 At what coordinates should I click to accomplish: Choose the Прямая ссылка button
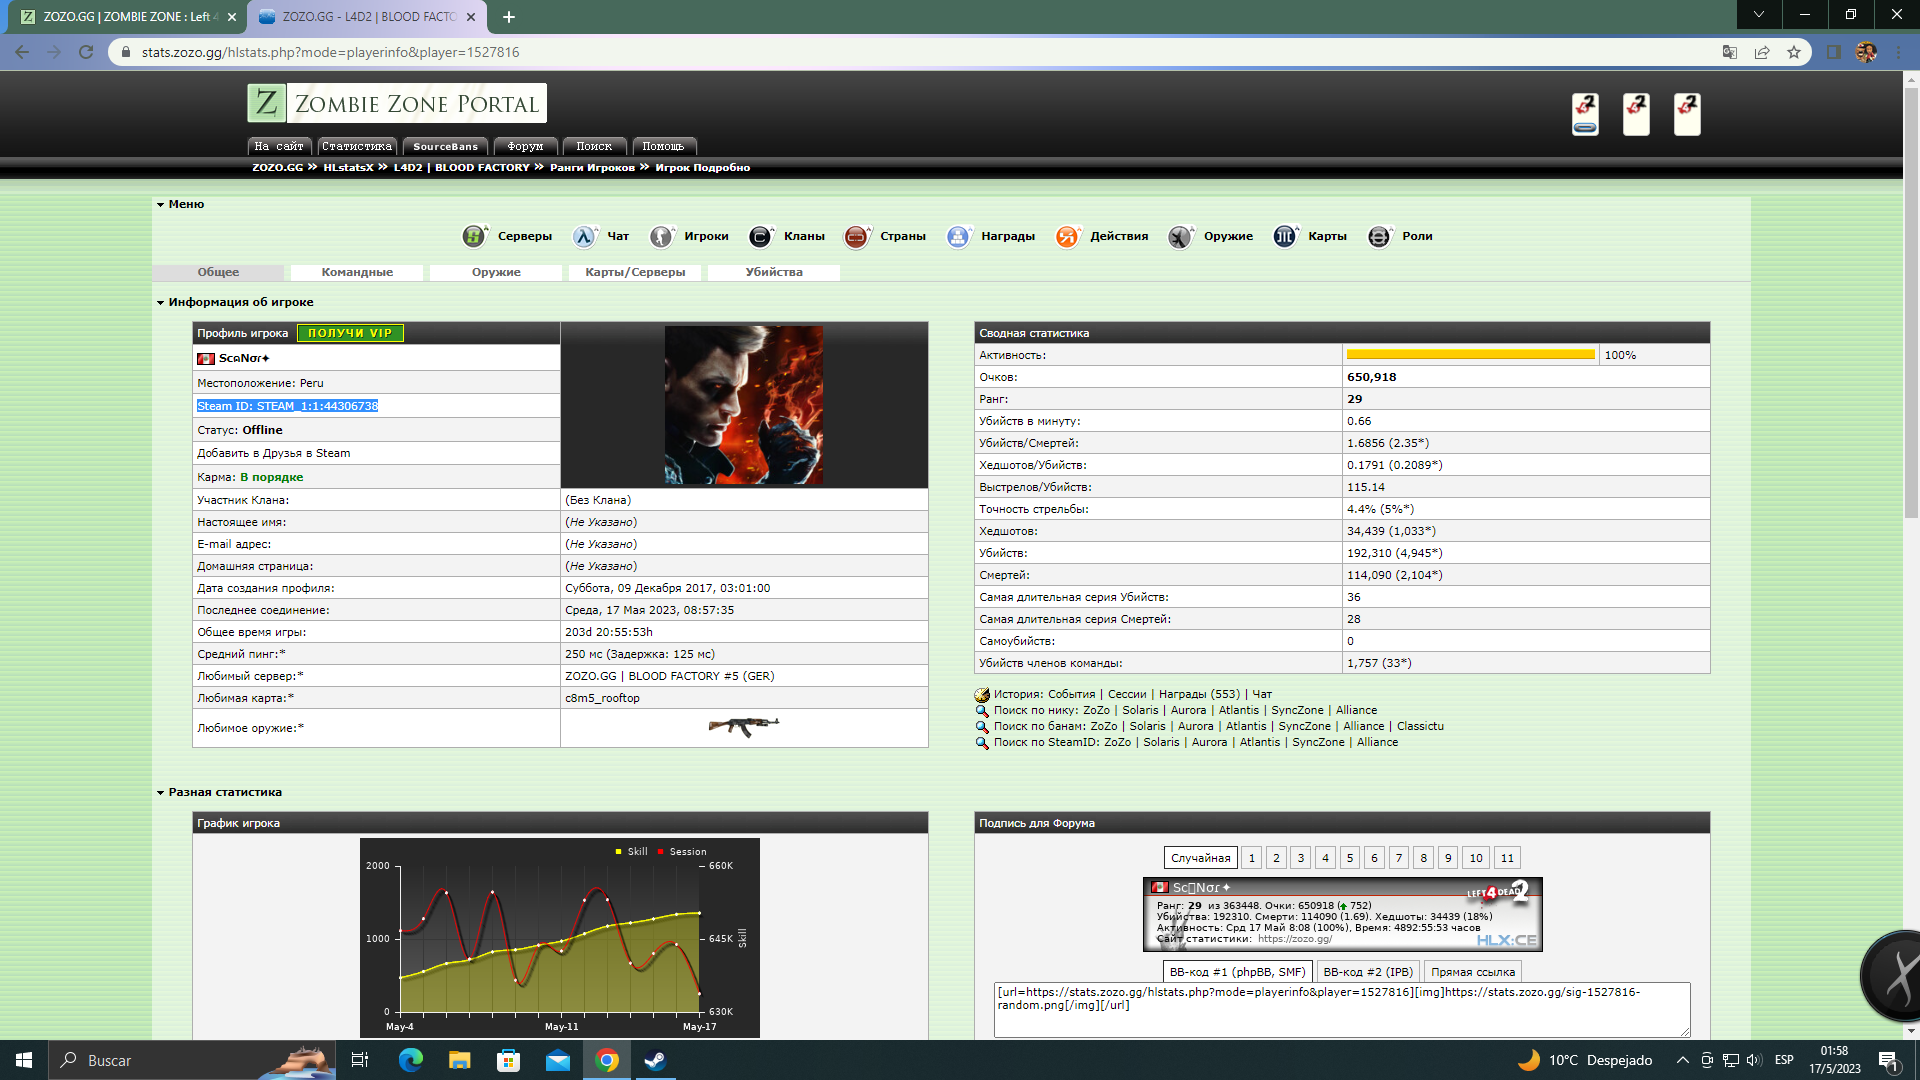(x=1472, y=972)
